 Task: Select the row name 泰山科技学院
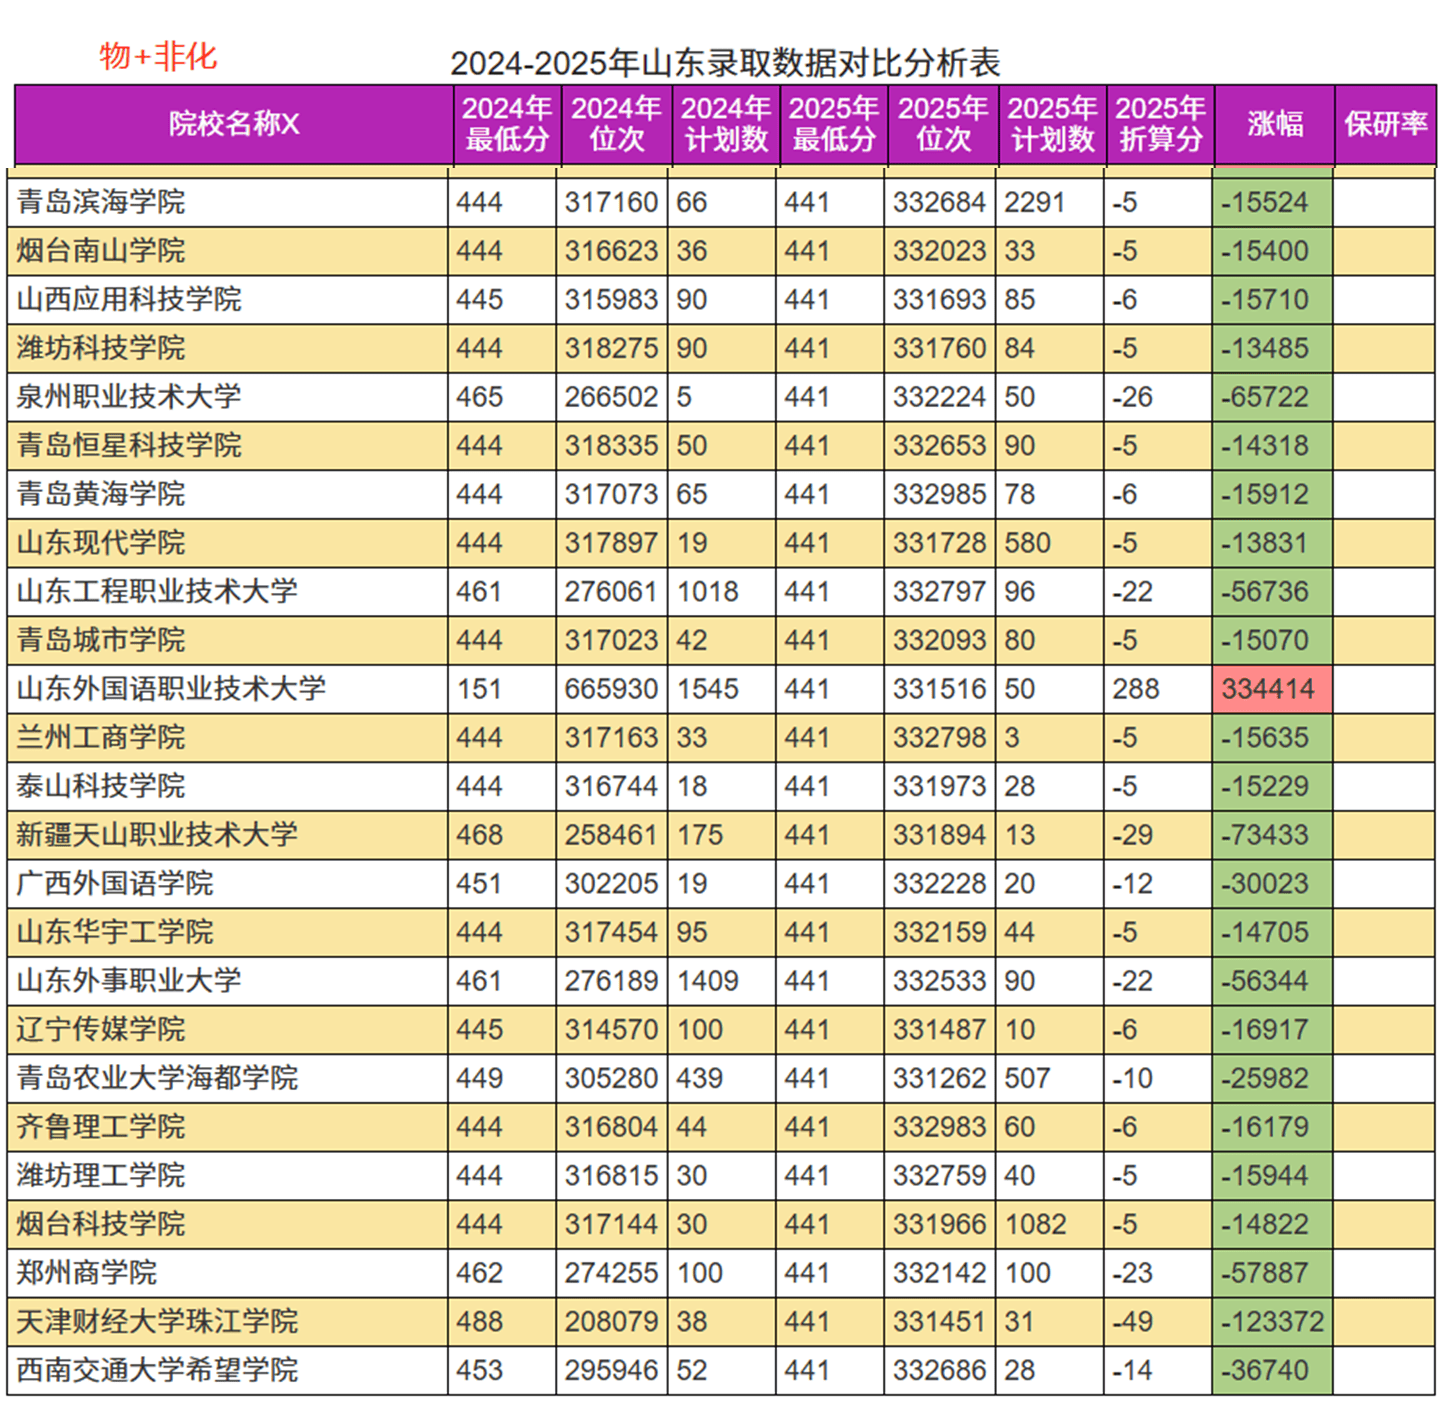coord(101,786)
